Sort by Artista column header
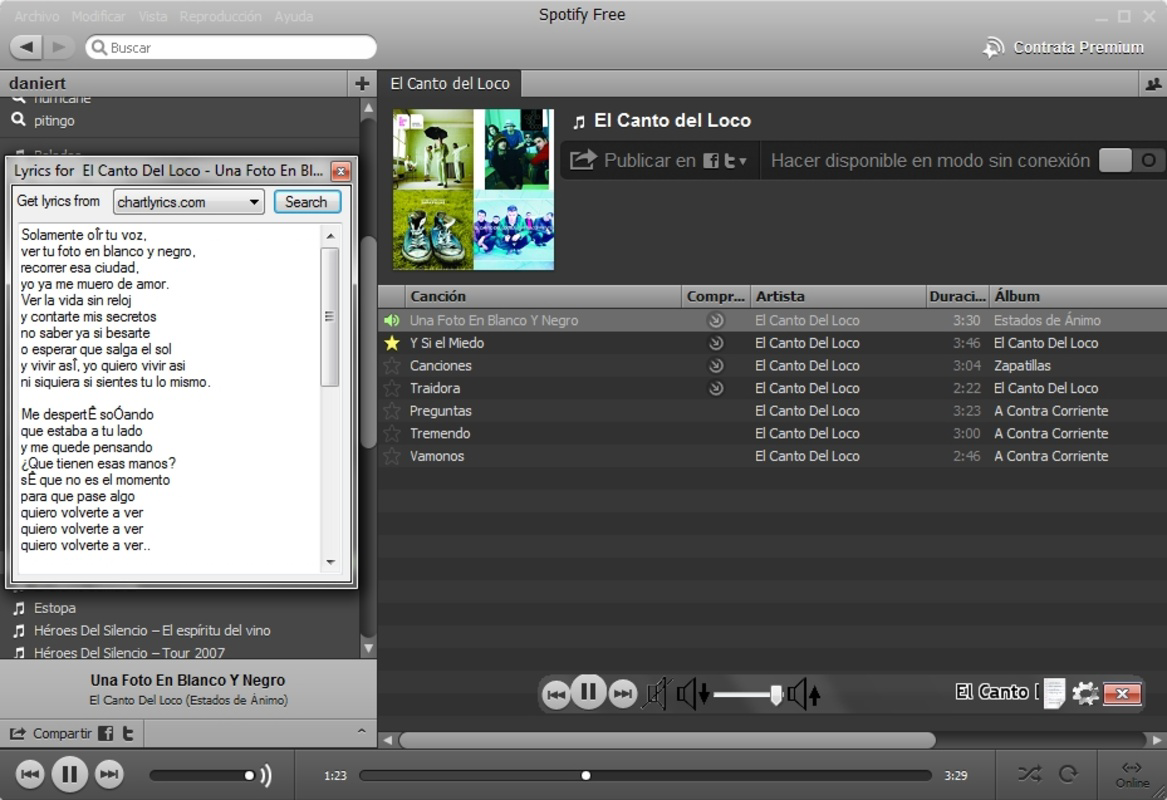Image resolution: width=1167 pixels, height=800 pixels. click(838, 296)
